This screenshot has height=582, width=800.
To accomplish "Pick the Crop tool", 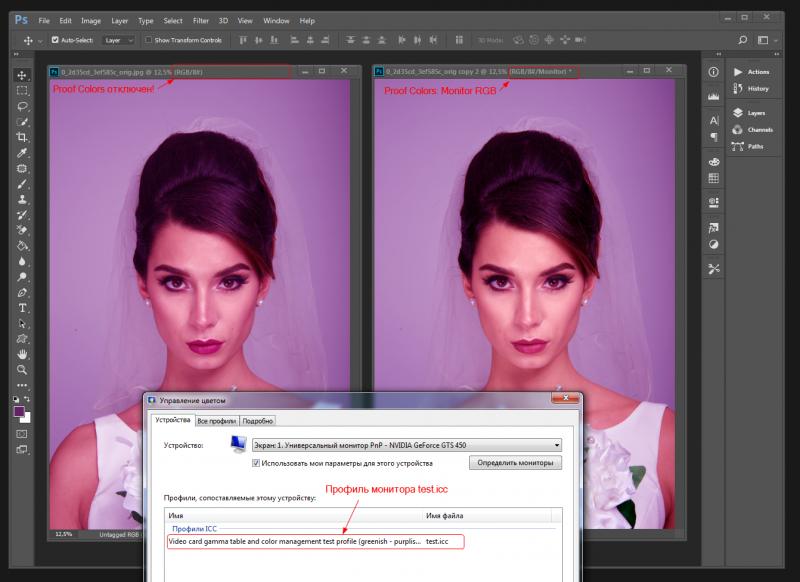I will tap(22, 137).
